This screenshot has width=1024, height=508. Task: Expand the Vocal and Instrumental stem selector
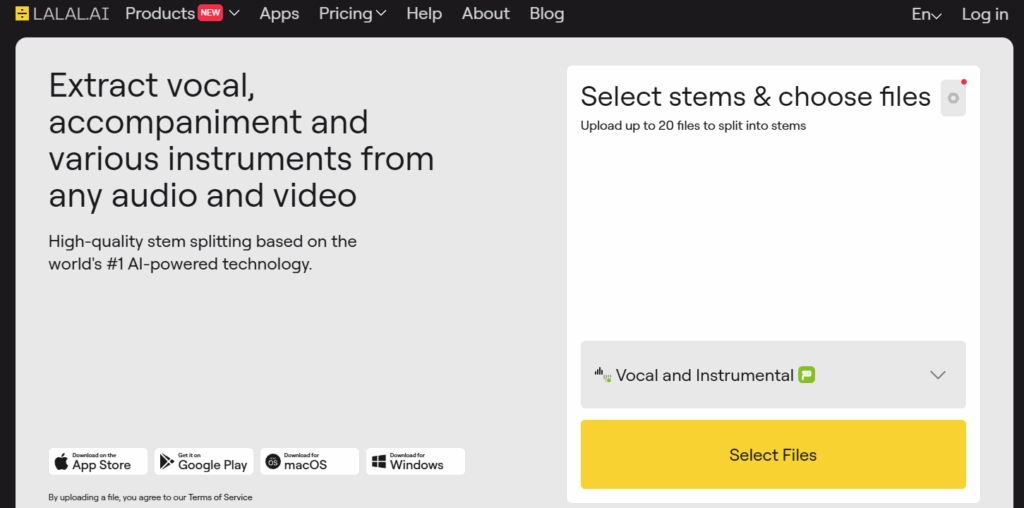pos(937,375)
